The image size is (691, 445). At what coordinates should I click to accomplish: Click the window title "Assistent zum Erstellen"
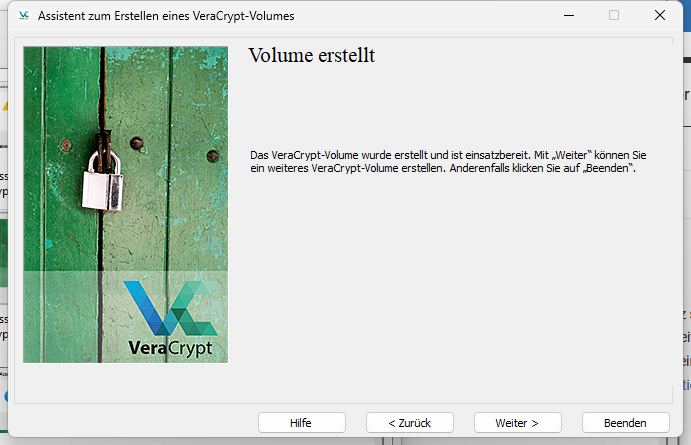click(x=166, y=16)
